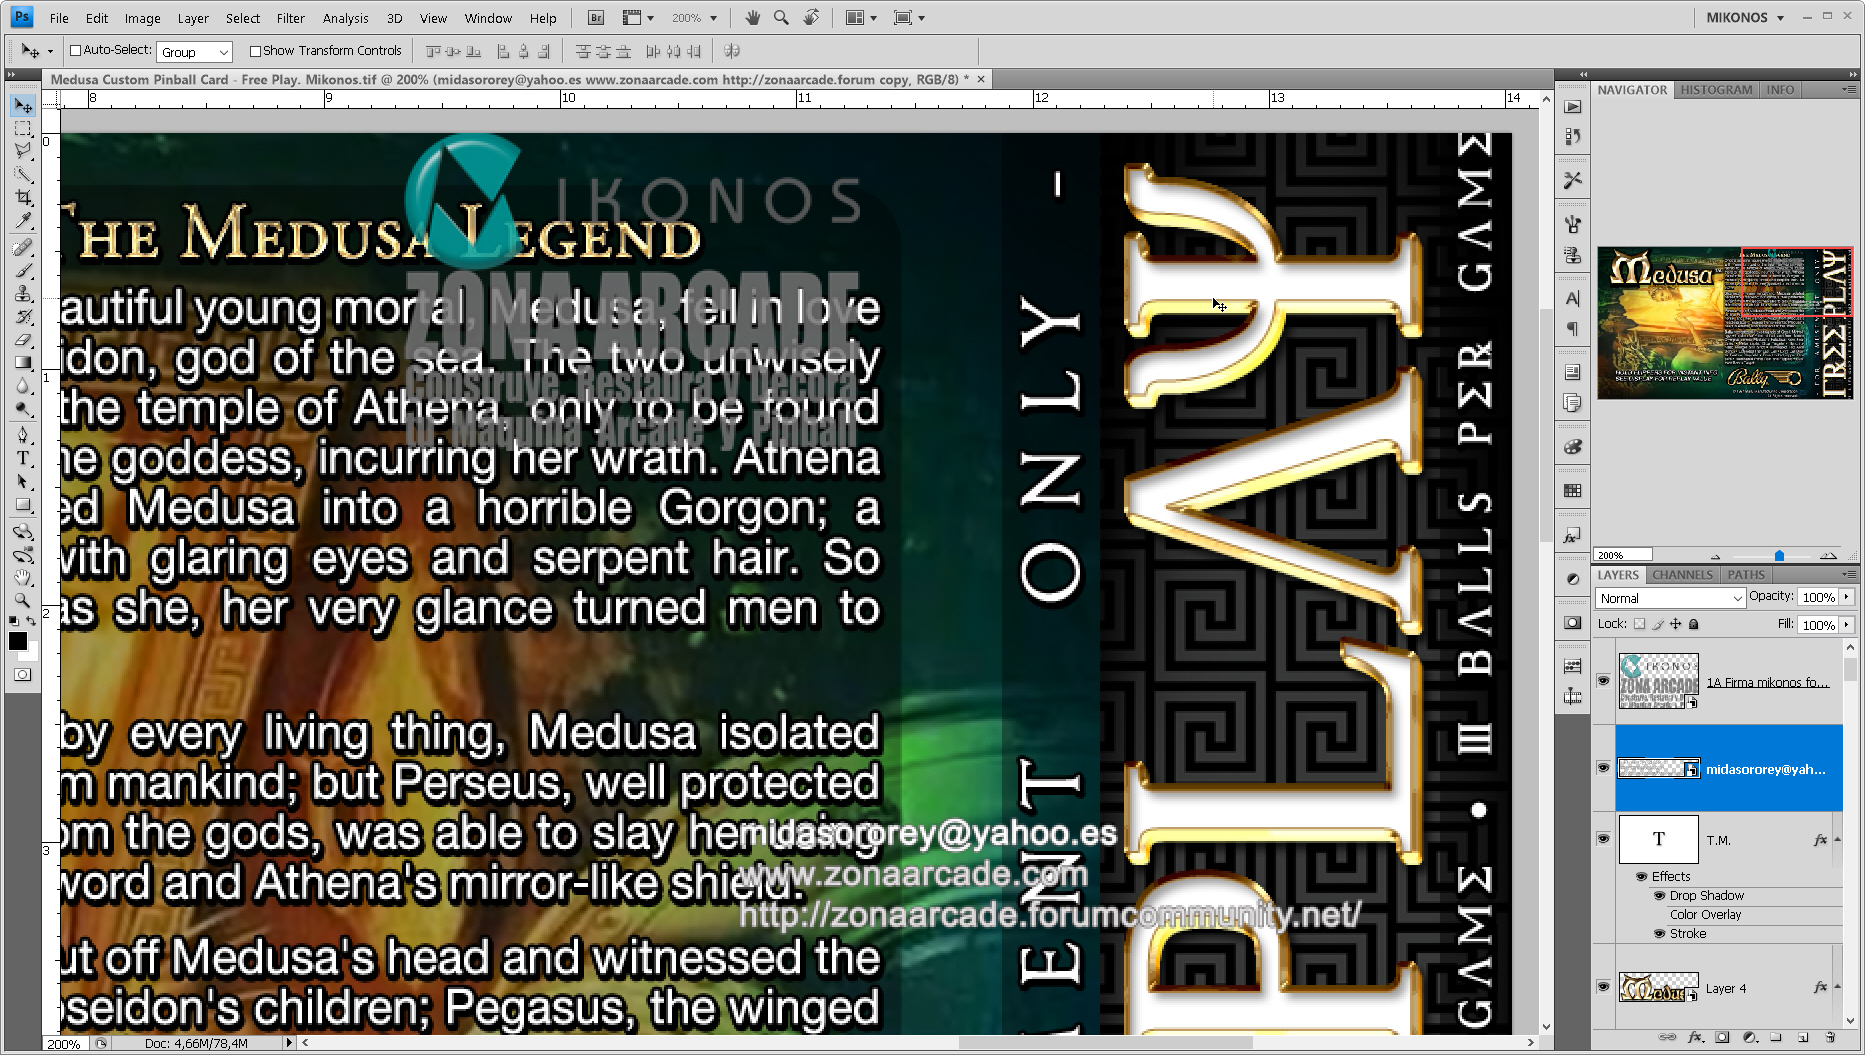Viewport: 1865px width, 1055px height.
Task: Select the Crop tool
Action: (23, 198)
